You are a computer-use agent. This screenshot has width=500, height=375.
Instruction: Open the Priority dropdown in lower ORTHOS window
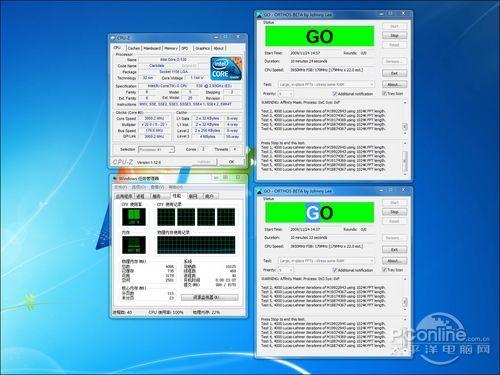286,270
